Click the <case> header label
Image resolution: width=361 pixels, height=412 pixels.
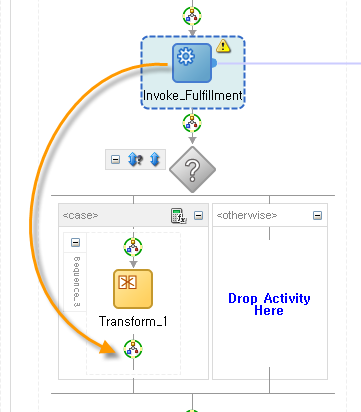coord(80,215)
